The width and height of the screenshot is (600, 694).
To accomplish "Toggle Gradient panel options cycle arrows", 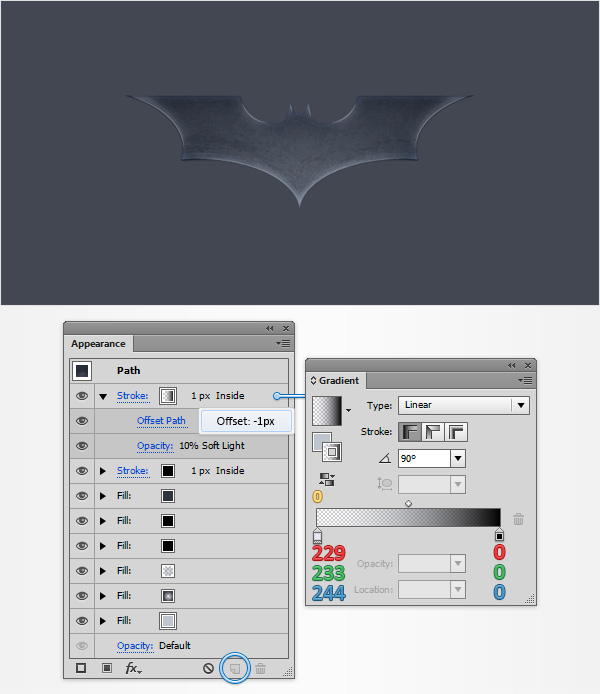I will click(x=313, y=381).
